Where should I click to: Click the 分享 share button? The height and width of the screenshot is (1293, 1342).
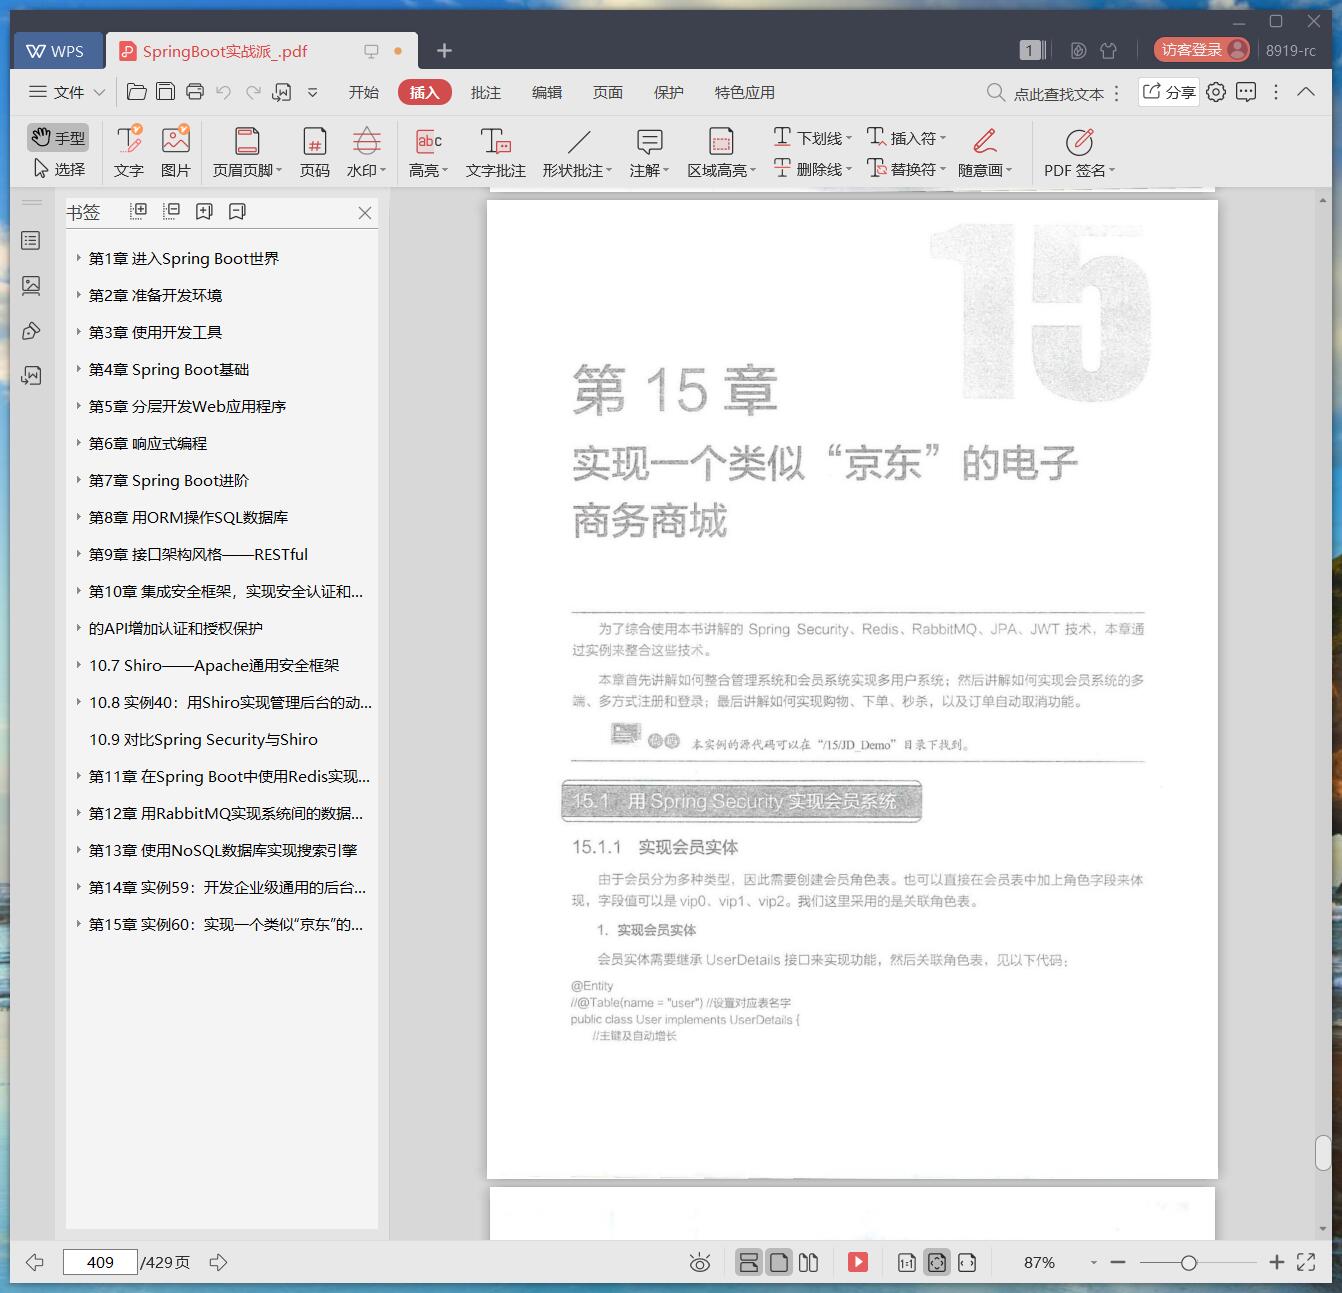pos(1169,92)
